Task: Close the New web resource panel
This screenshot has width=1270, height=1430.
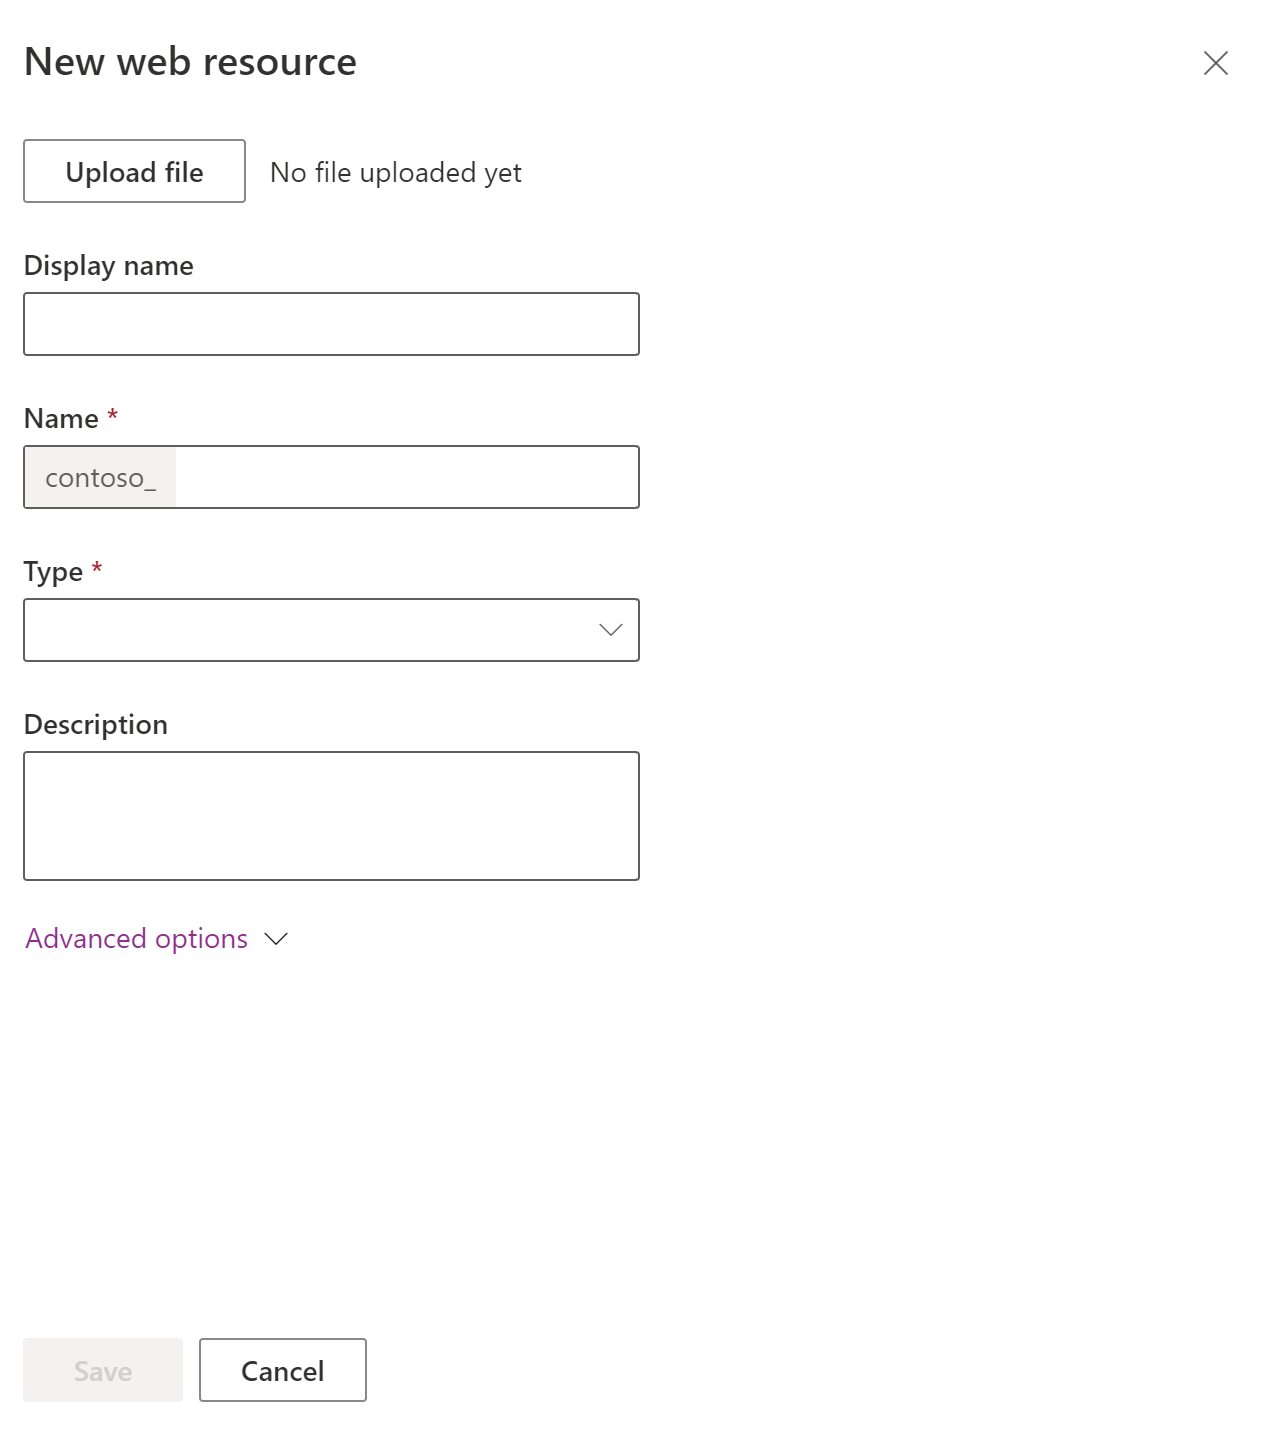Action: coord(1216,63)
